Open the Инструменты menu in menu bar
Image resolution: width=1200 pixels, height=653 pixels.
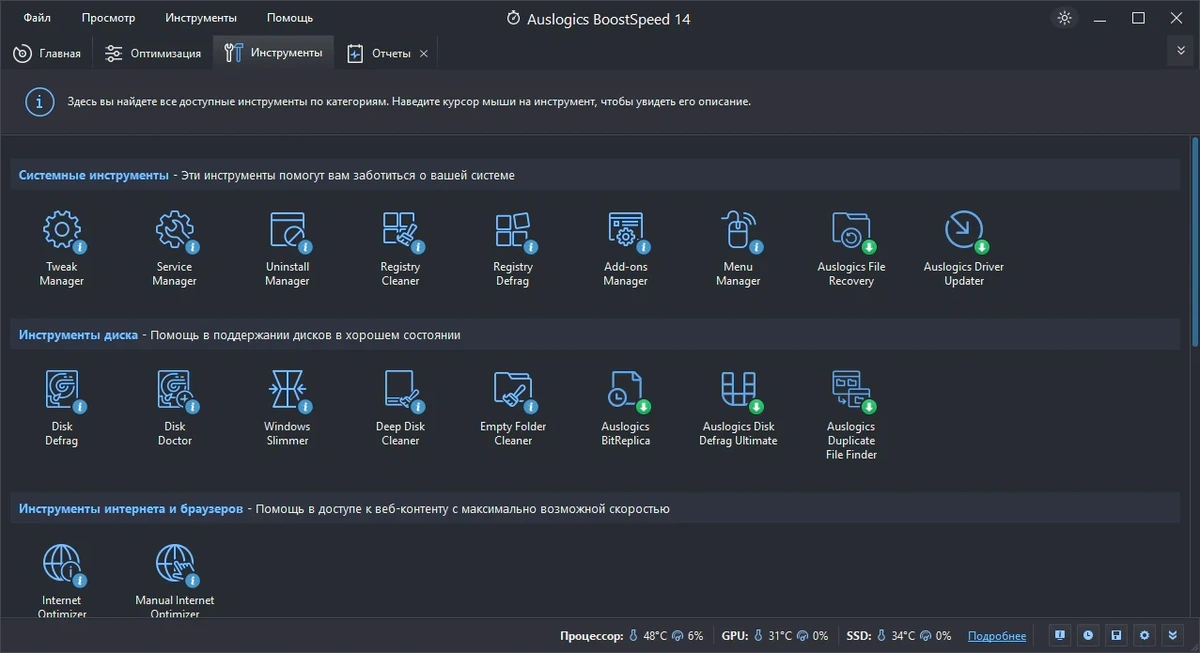pos(201,18)
